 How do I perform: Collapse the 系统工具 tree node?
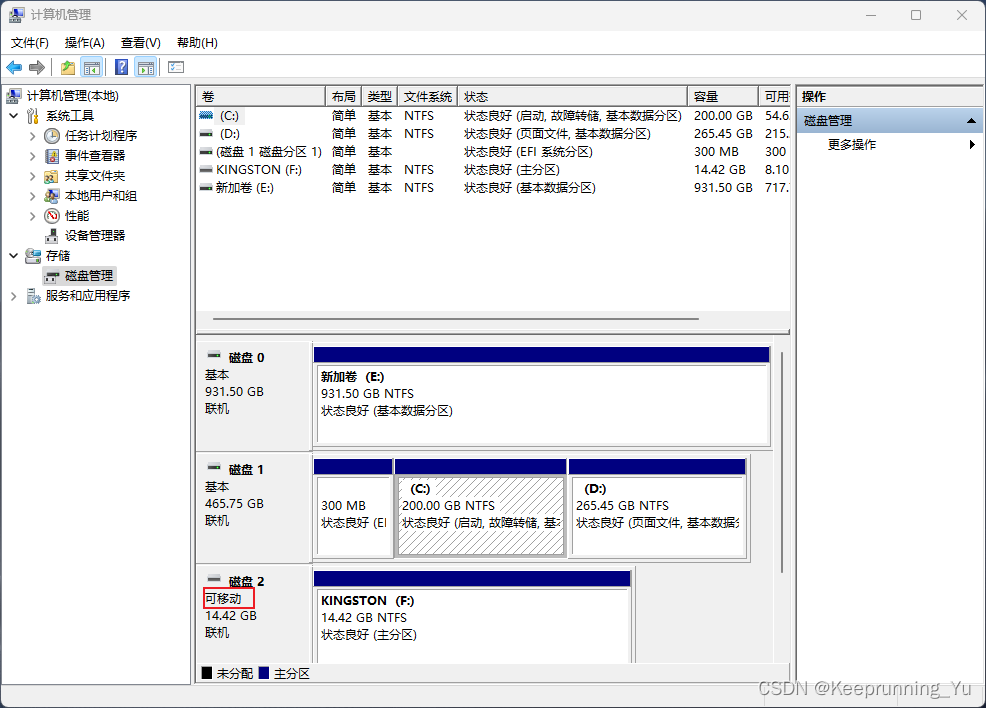coord(14,116)
